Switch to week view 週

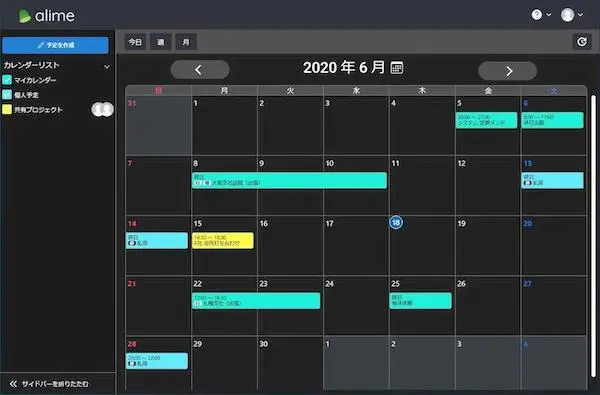(161, 42)
